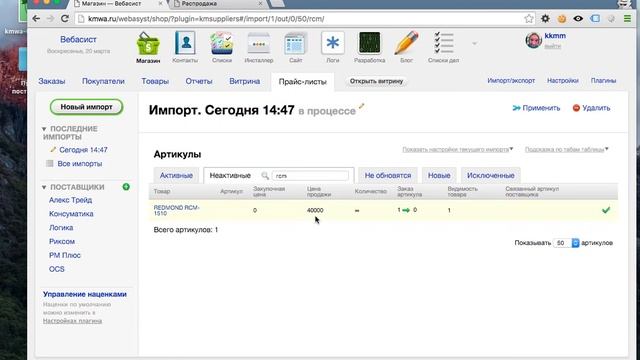Switch to the Не обновятся tab
Viewport: 640px width, 360px height.
(388, 176)
